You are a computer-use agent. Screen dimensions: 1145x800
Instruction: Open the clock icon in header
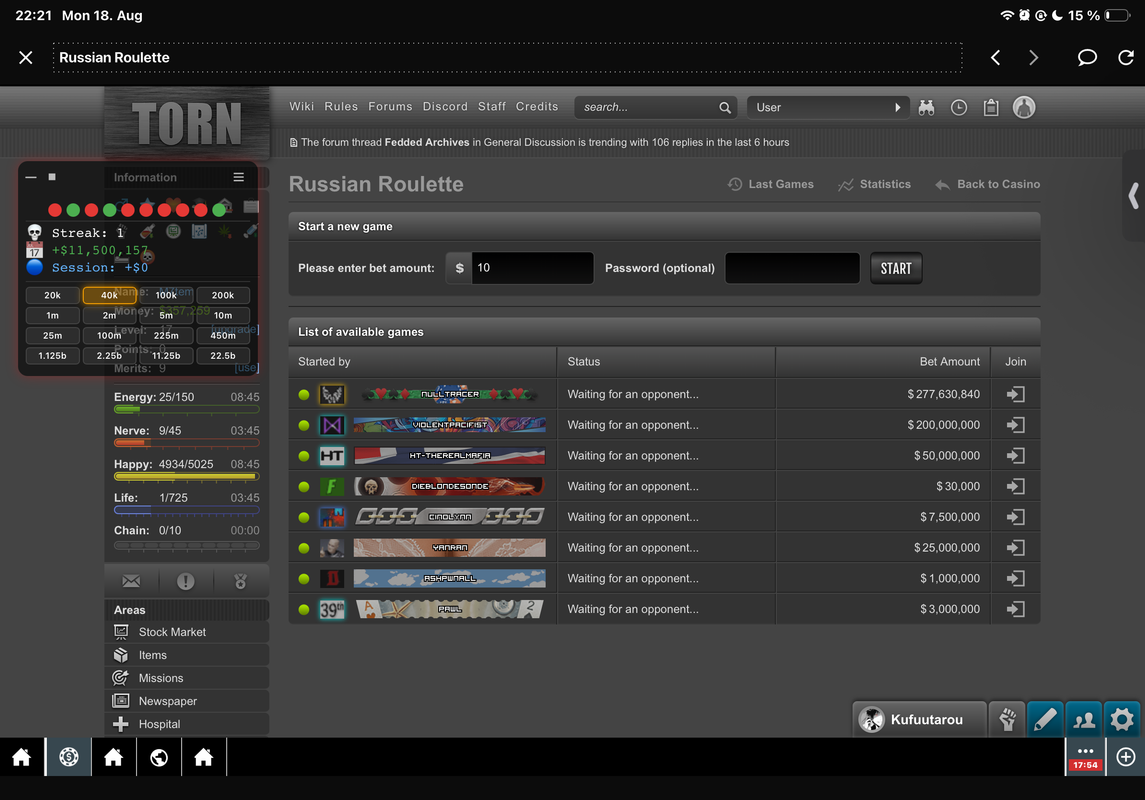pyautogui.click(x=959, y=107)
